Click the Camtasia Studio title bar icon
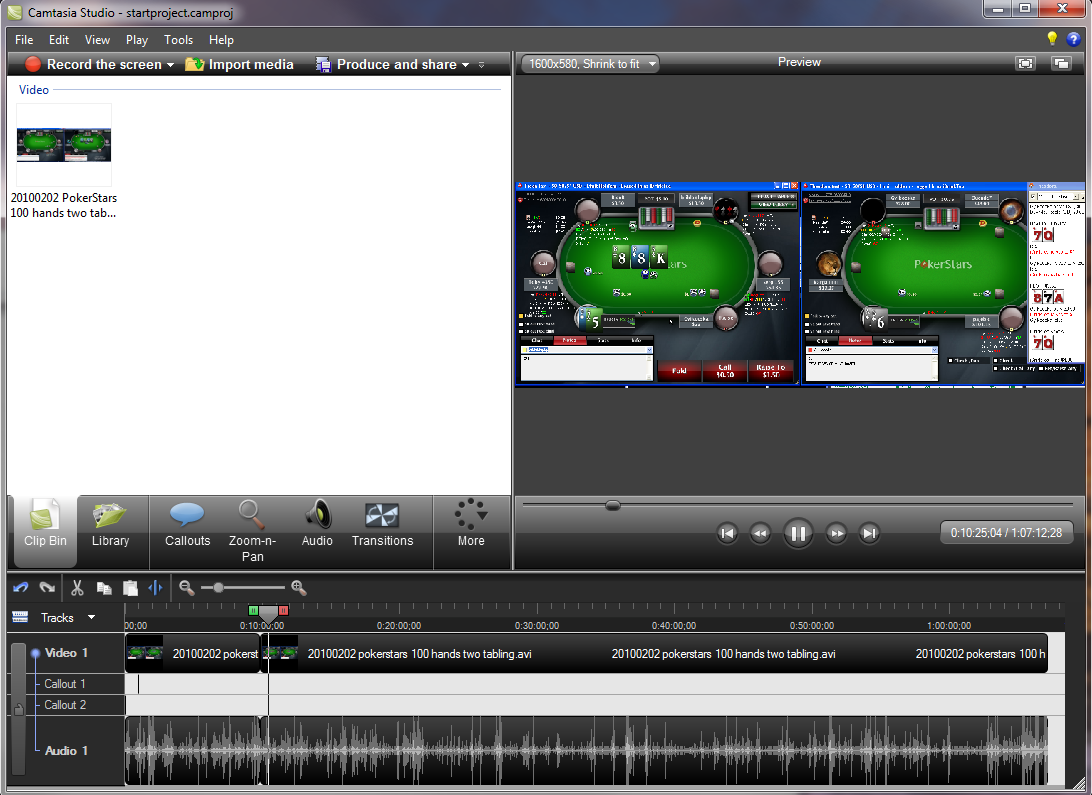This screenshot has height=795, width=1092. click(x=15, y=13)
